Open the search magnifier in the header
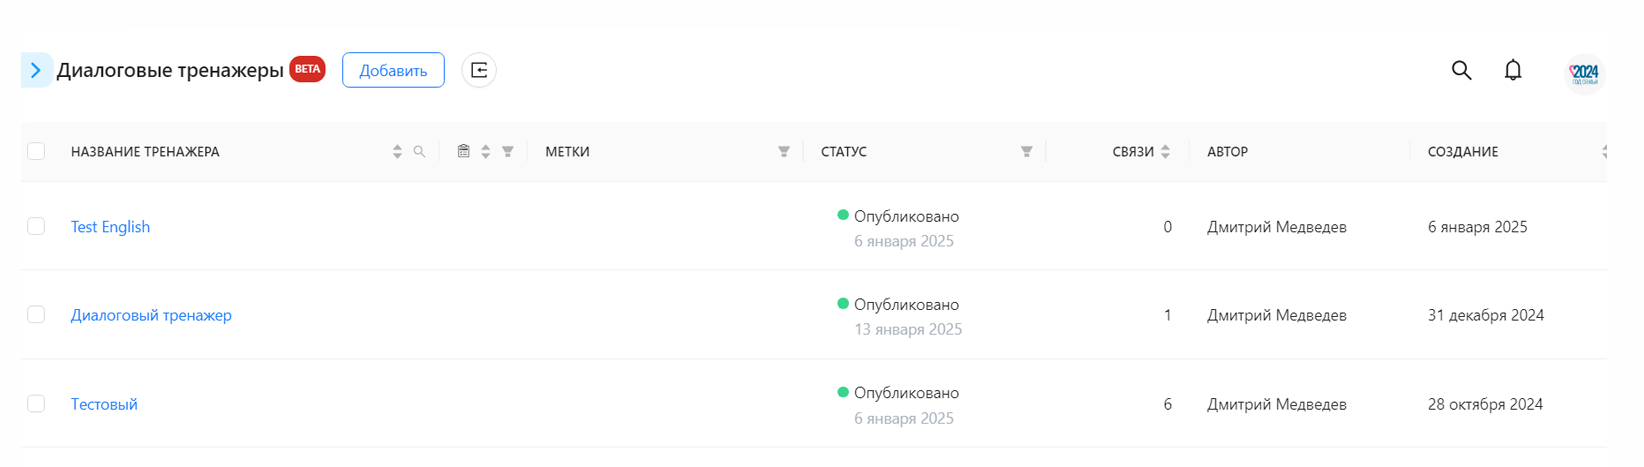The width and height of the screenshot is (1644, 467). coord(1461,70)
